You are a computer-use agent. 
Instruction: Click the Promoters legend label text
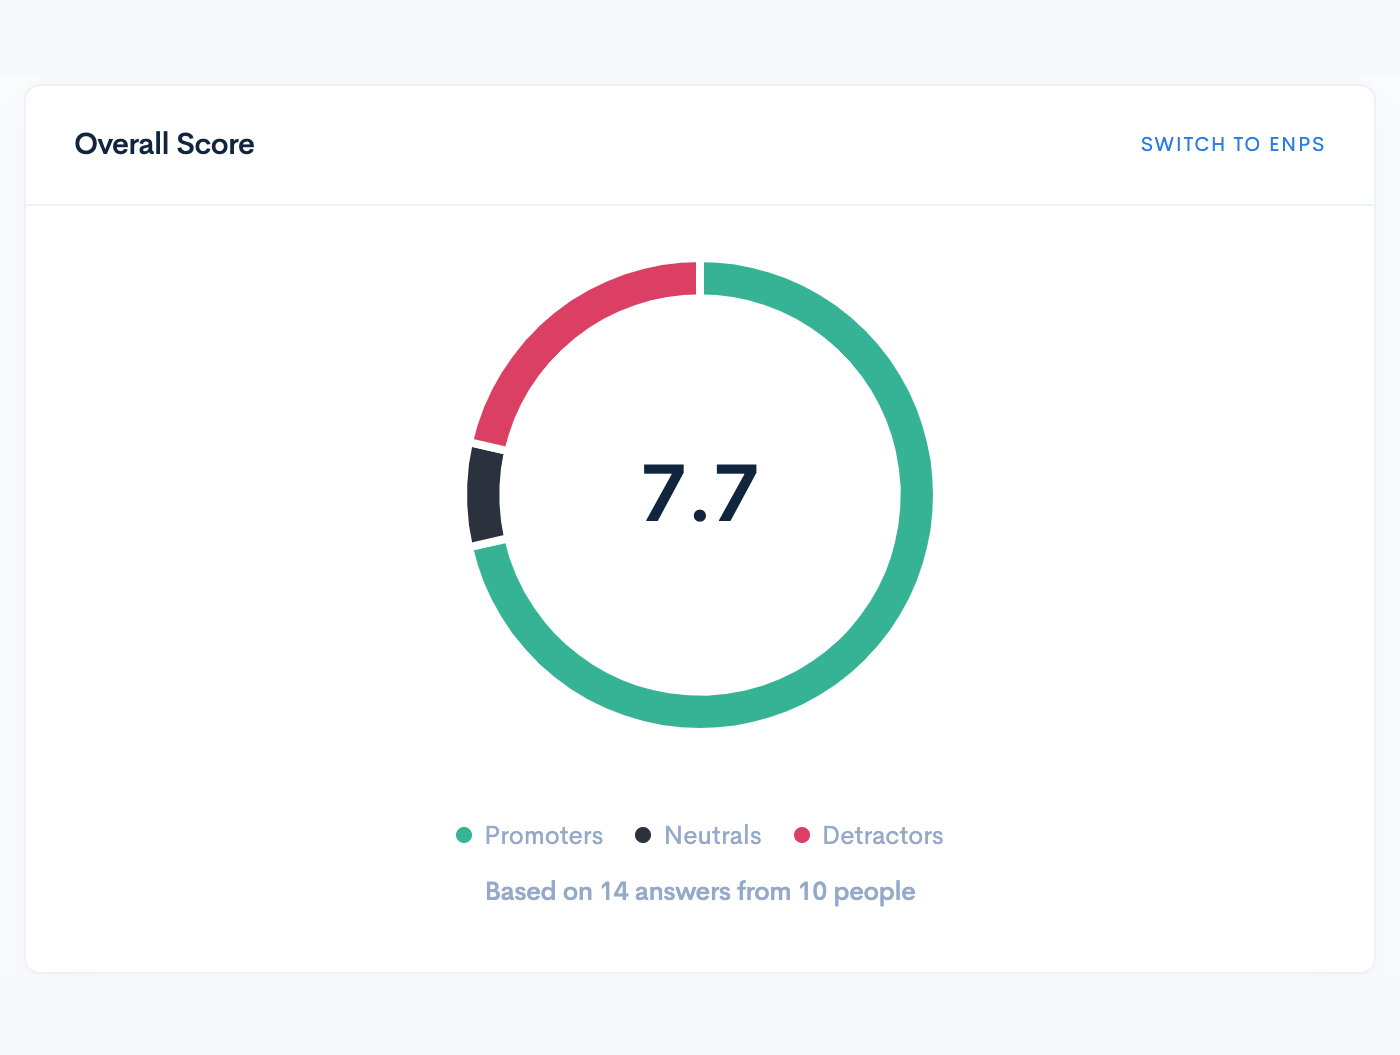(543, 835)
